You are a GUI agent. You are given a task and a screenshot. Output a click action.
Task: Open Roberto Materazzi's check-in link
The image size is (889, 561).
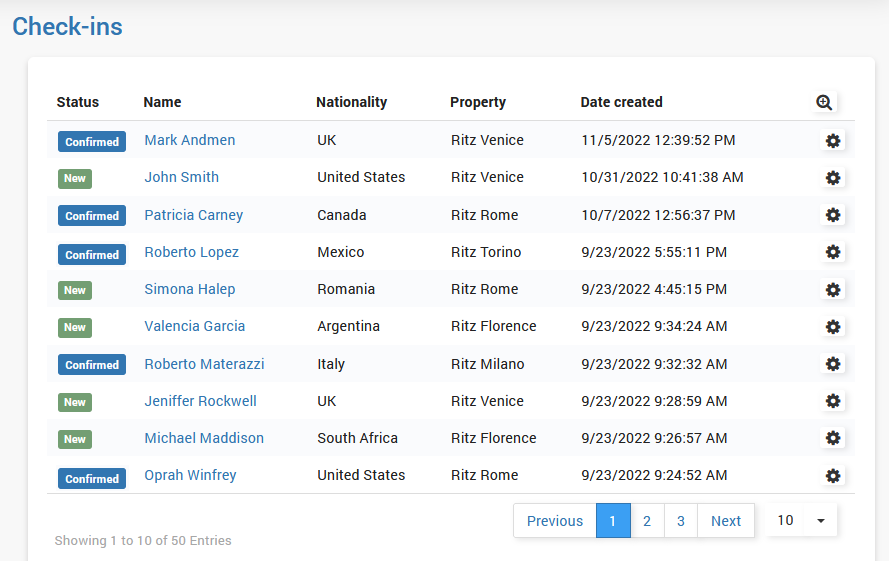(204, 364)
